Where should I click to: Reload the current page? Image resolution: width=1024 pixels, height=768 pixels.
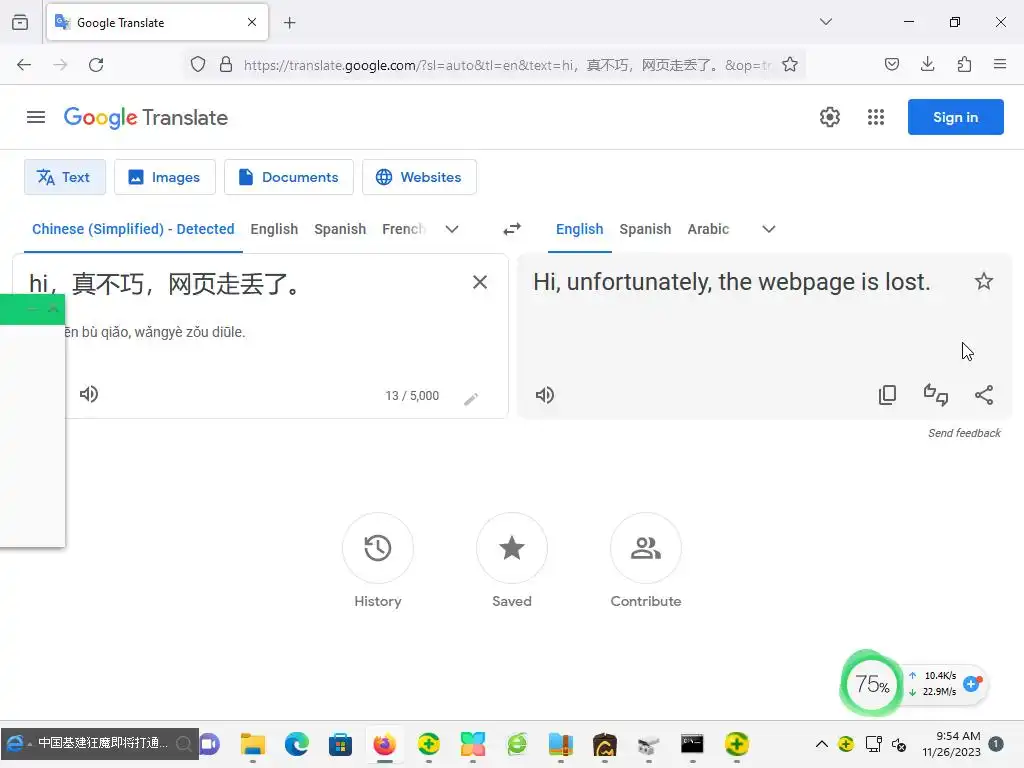pyautogui.click(x=96, y=65)
